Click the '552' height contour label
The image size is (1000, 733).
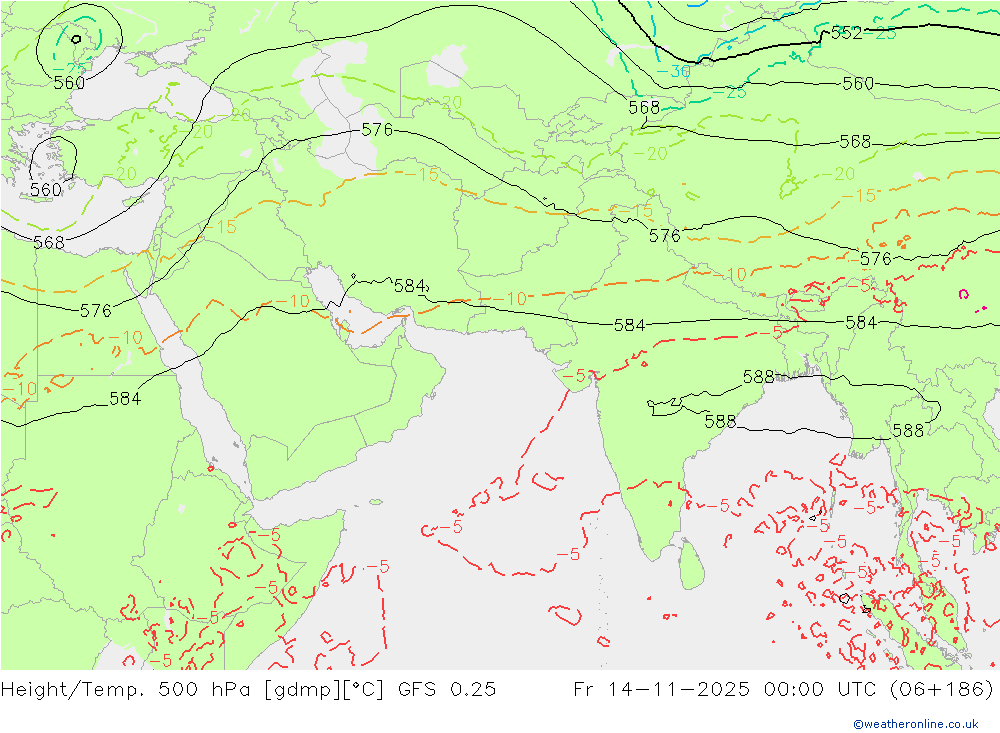pyautogui.click(x=846, y=33)
